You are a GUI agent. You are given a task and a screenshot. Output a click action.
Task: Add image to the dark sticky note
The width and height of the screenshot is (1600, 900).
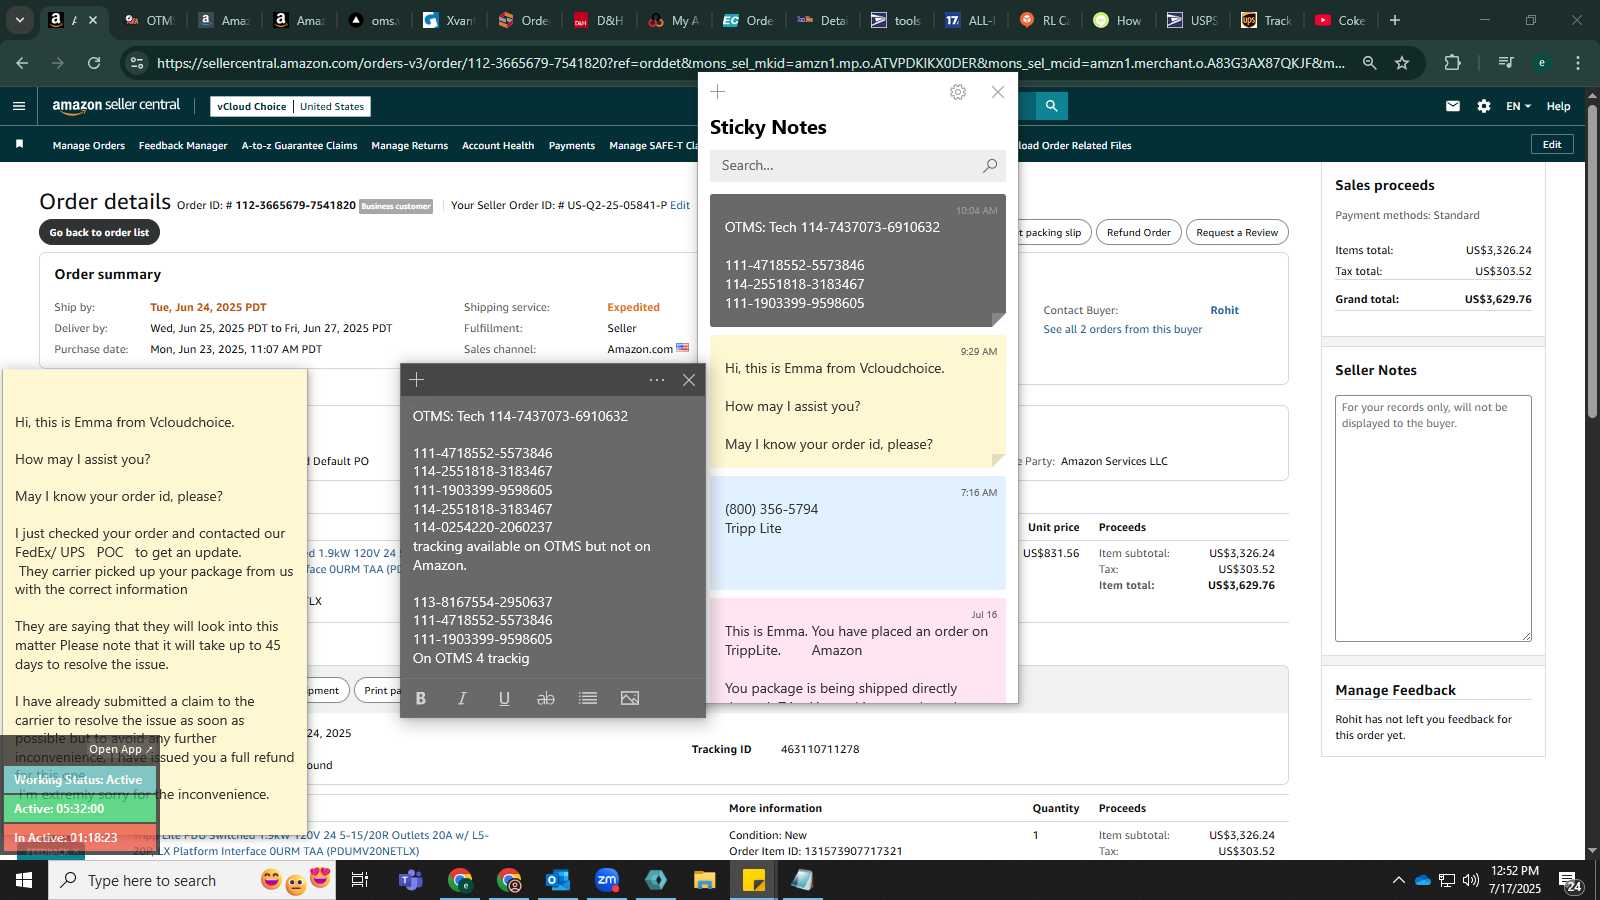(630, 698)
